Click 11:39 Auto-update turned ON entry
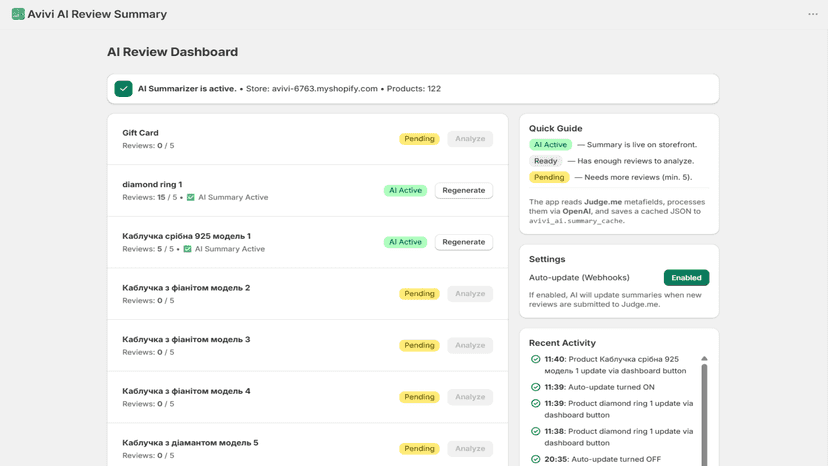This screenshot has width=828, height=466. [599, 387]
